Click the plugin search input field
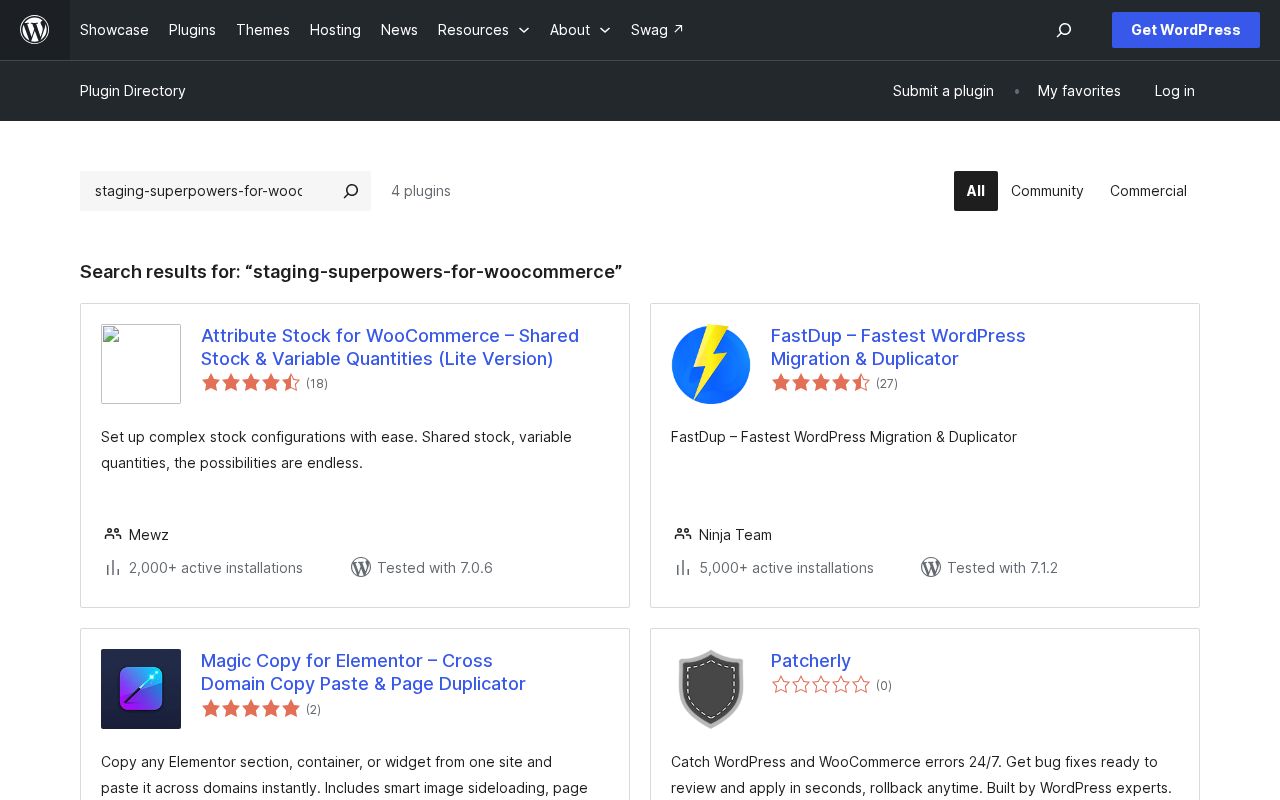 [205, 191]
